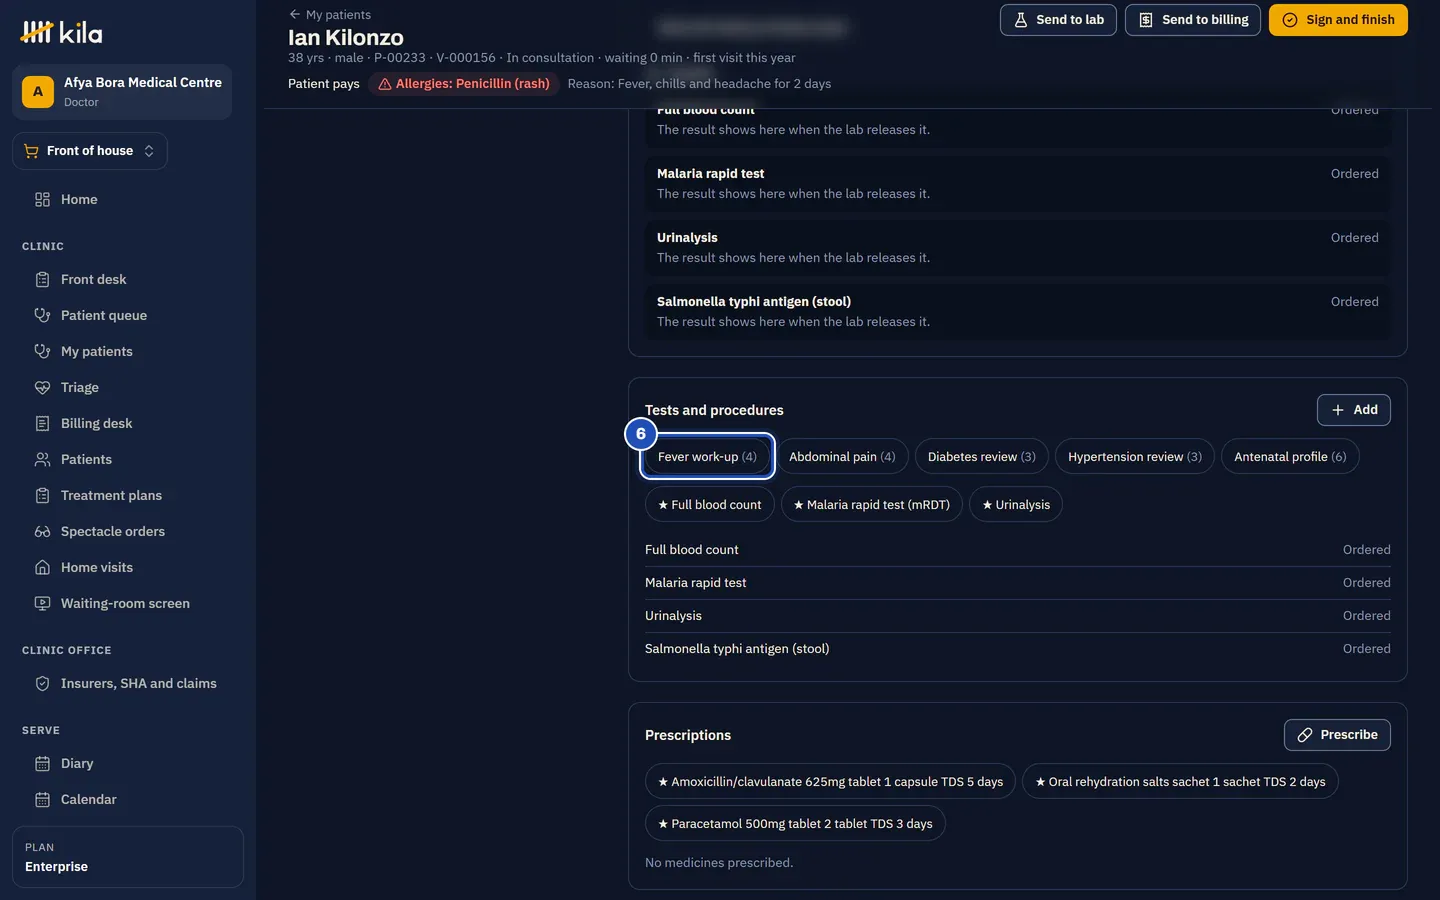1440x900 pixels.
Task: Click the allergy warning triangle icon
Action: (384, 84)
